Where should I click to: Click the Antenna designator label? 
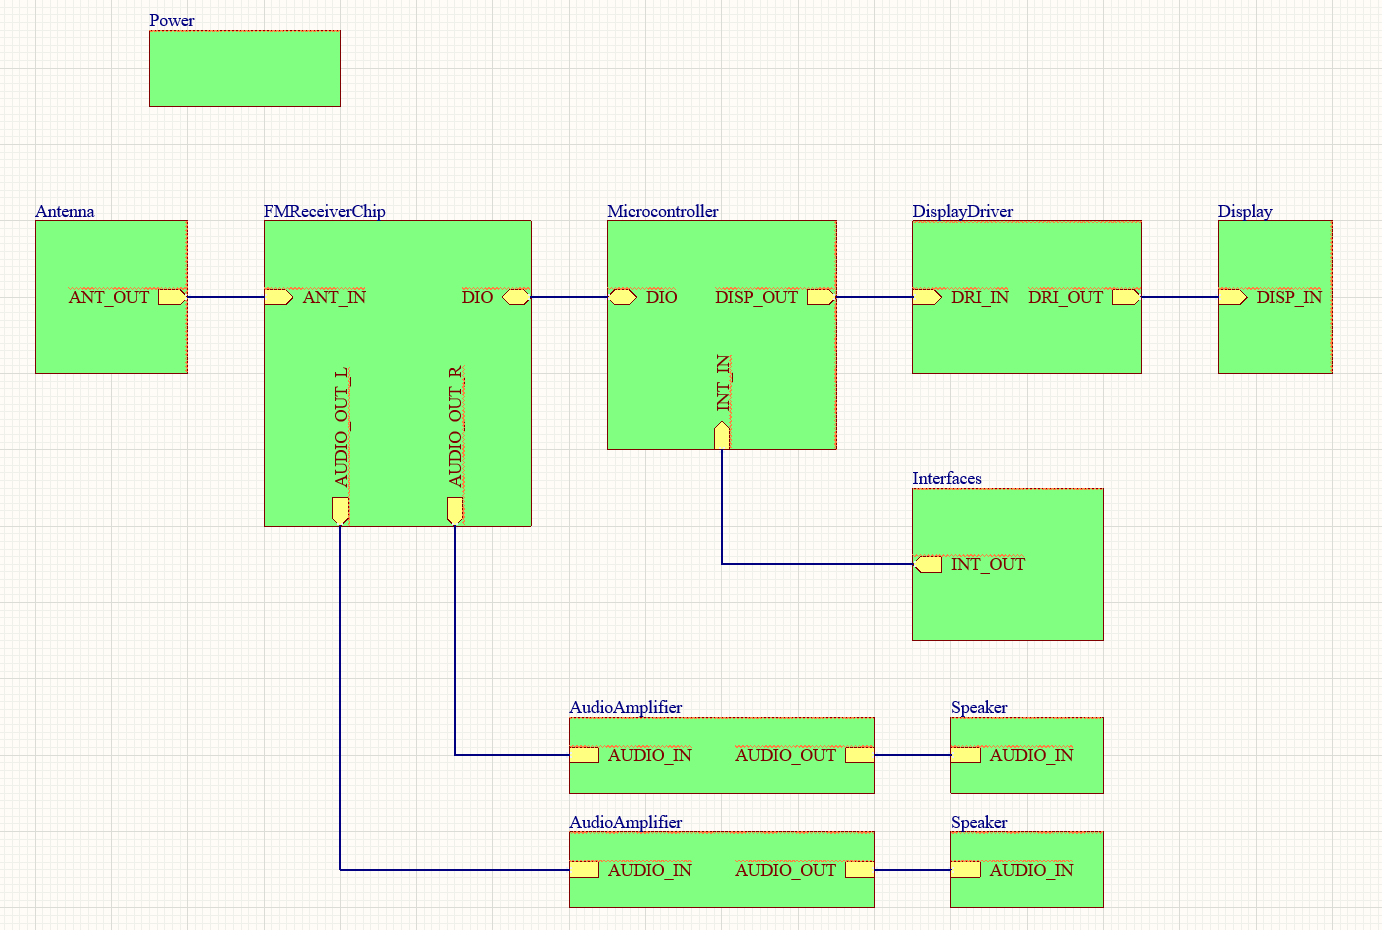tap(65, 211)
